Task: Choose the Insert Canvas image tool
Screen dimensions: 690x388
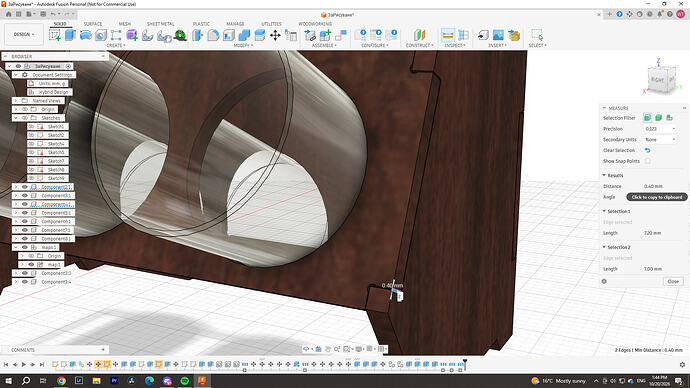Action: 498,35
